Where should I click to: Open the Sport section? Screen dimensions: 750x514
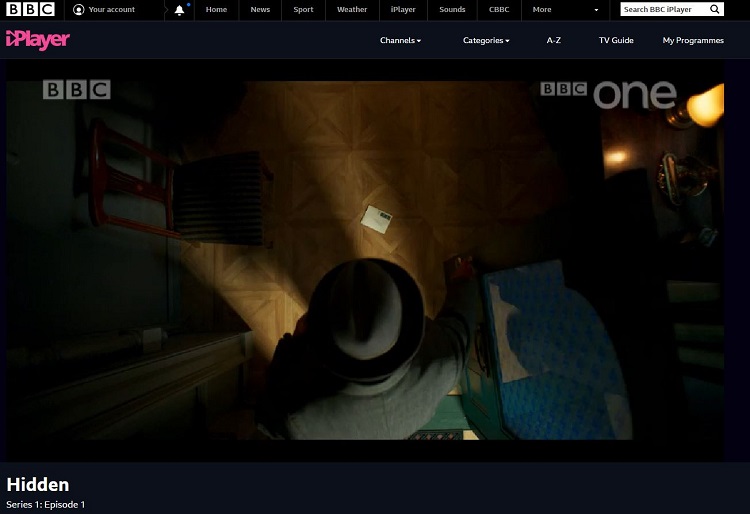click(303, 10)
